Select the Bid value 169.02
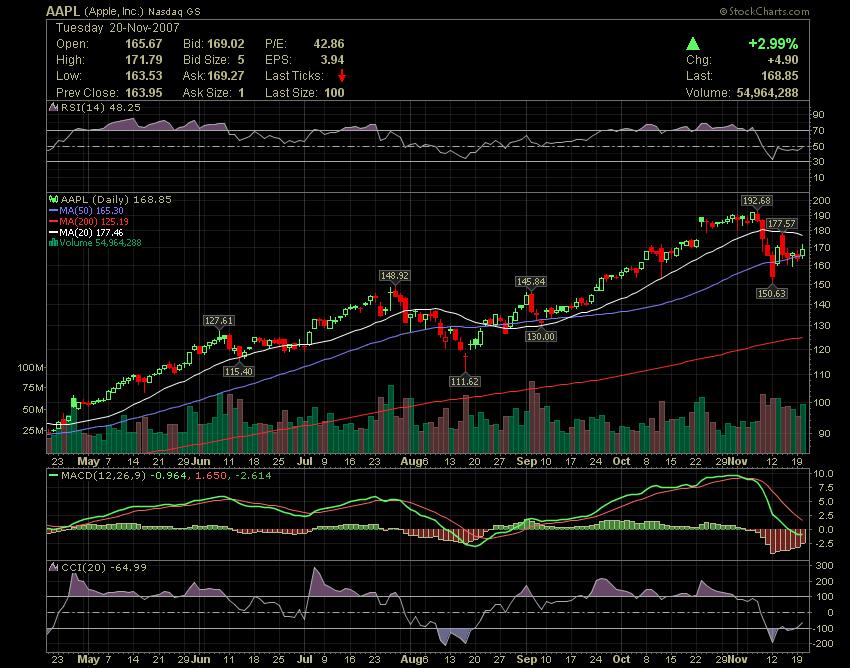This screenshot has height=668, width=850. point(226,44)
